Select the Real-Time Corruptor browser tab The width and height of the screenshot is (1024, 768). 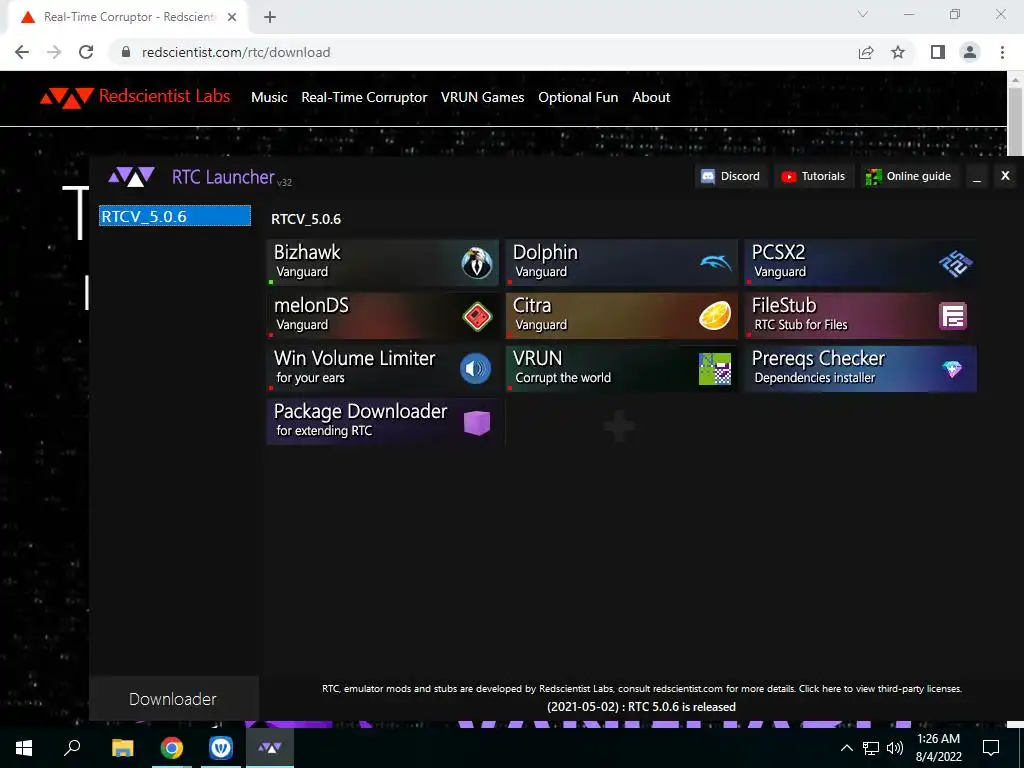[x=127, y=17]
